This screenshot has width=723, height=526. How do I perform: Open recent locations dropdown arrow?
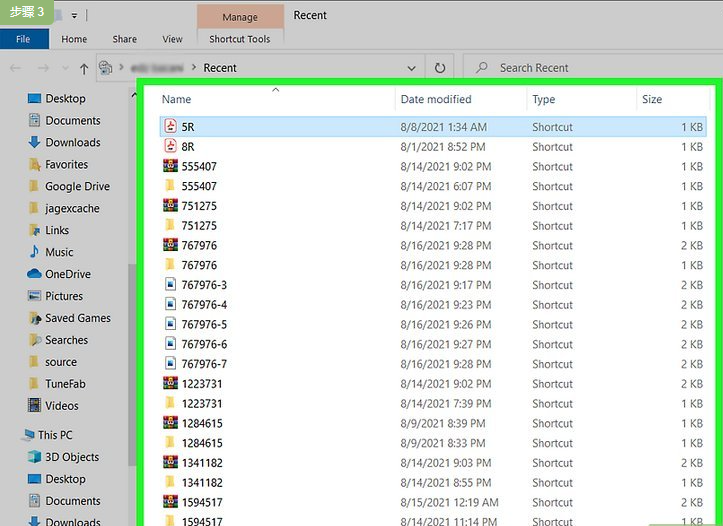pyautogui.click(x=65, y=69)
